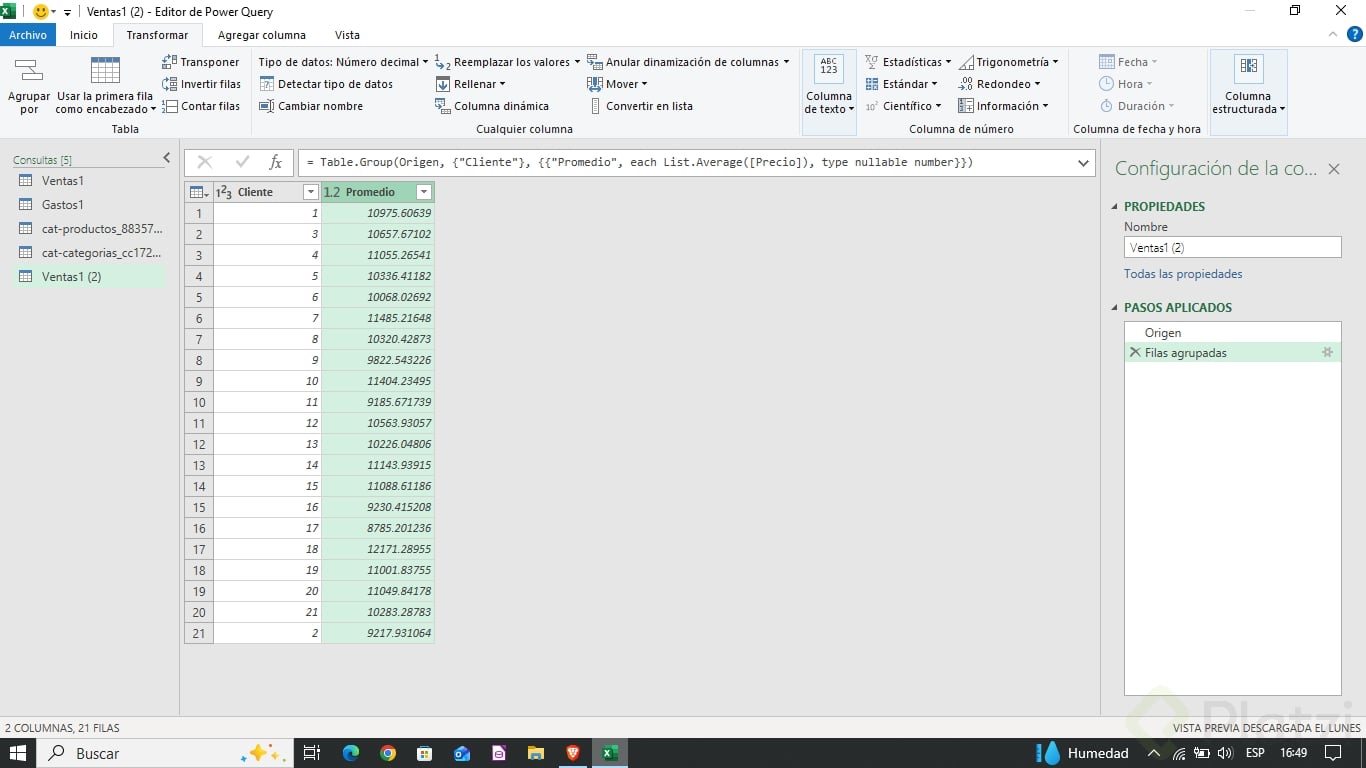Open Reemplazar los valores dropdown
Image resolution: width=1366 pixels, height=768 pixels.
pos(508,62)
